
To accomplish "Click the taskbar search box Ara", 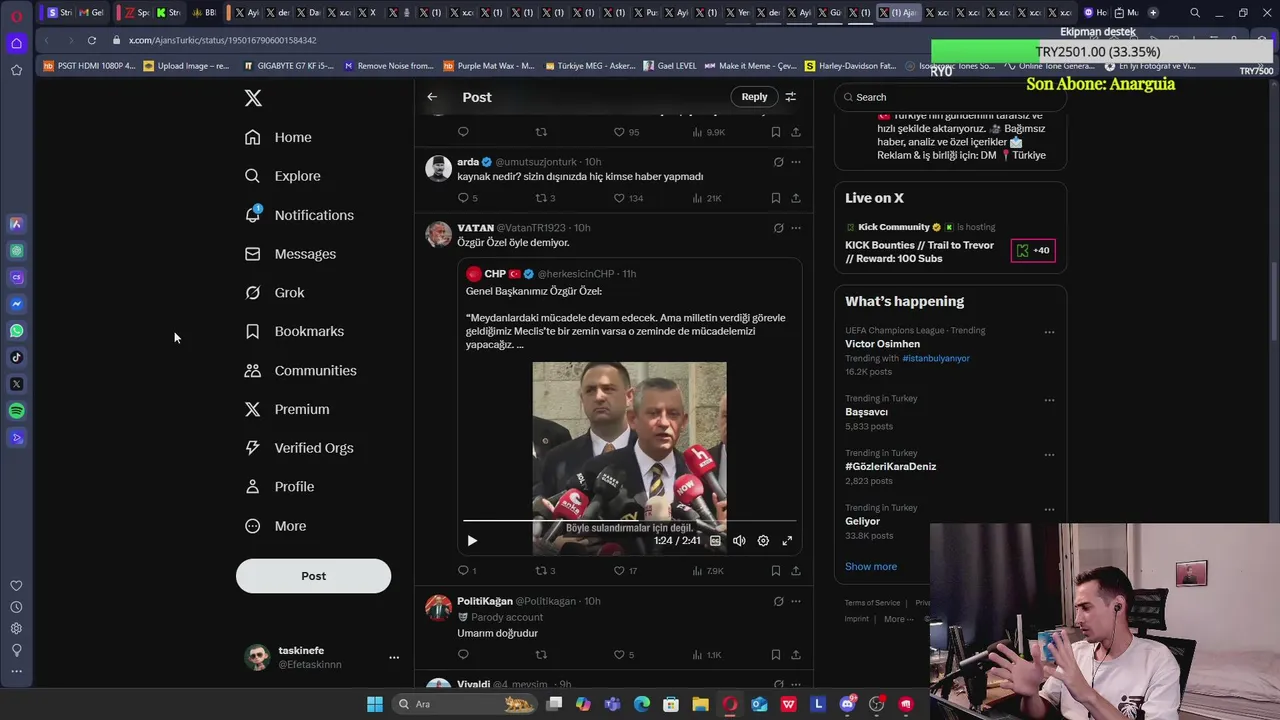I will pos(463,704).
